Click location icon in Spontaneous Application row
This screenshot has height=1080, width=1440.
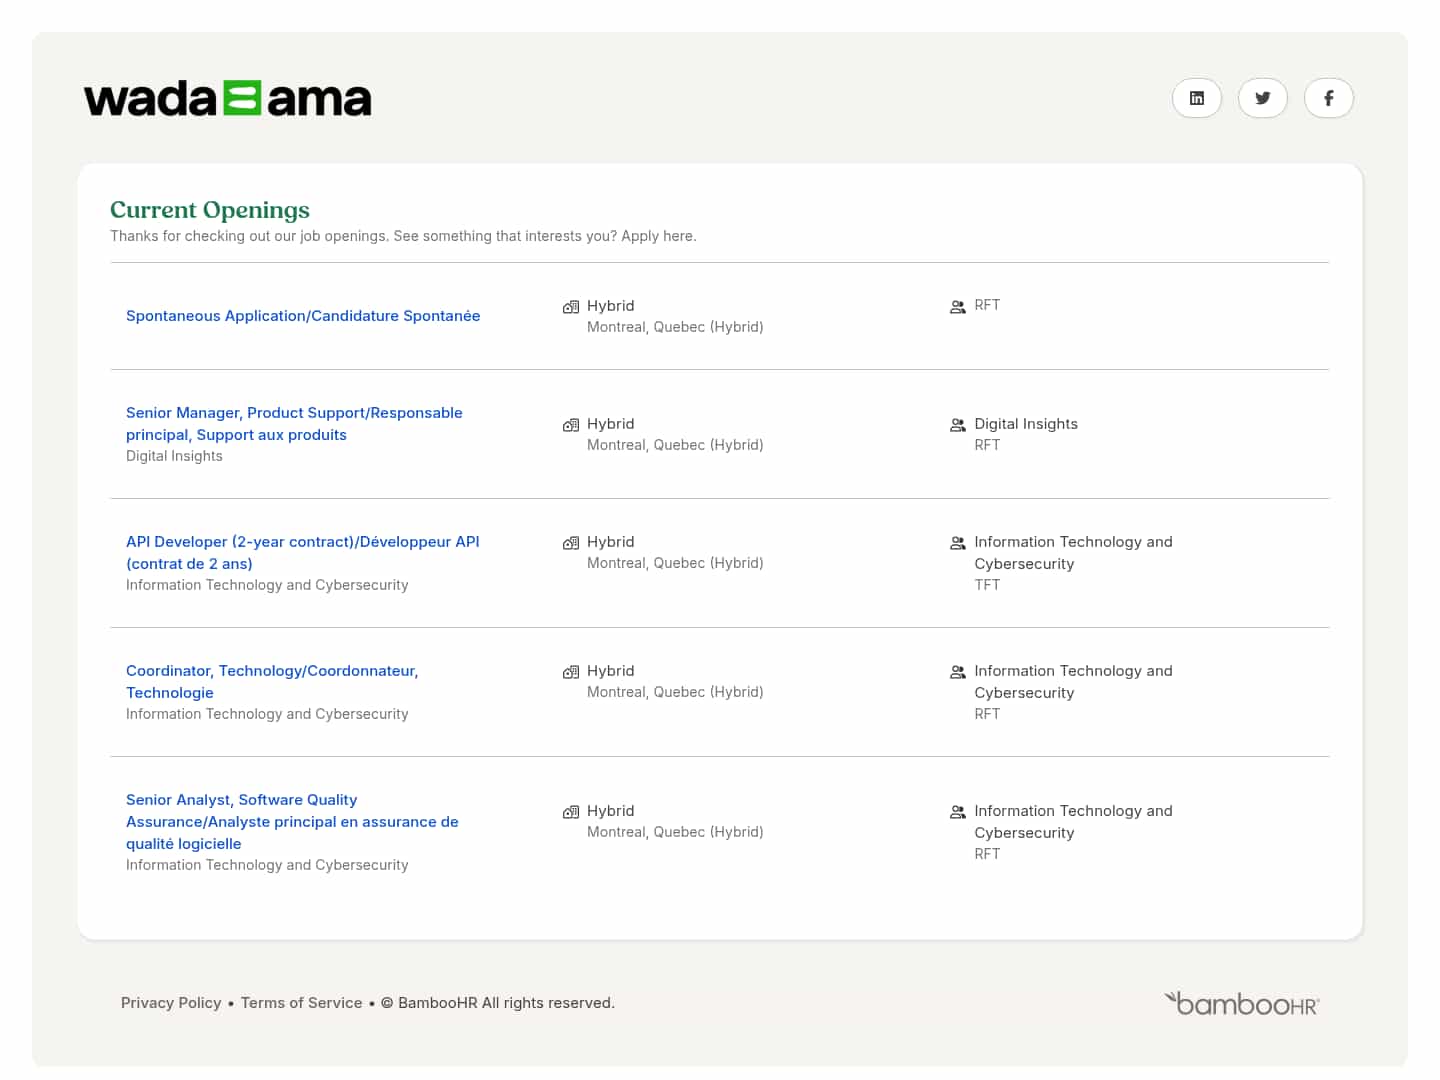[x=571, y=307]
